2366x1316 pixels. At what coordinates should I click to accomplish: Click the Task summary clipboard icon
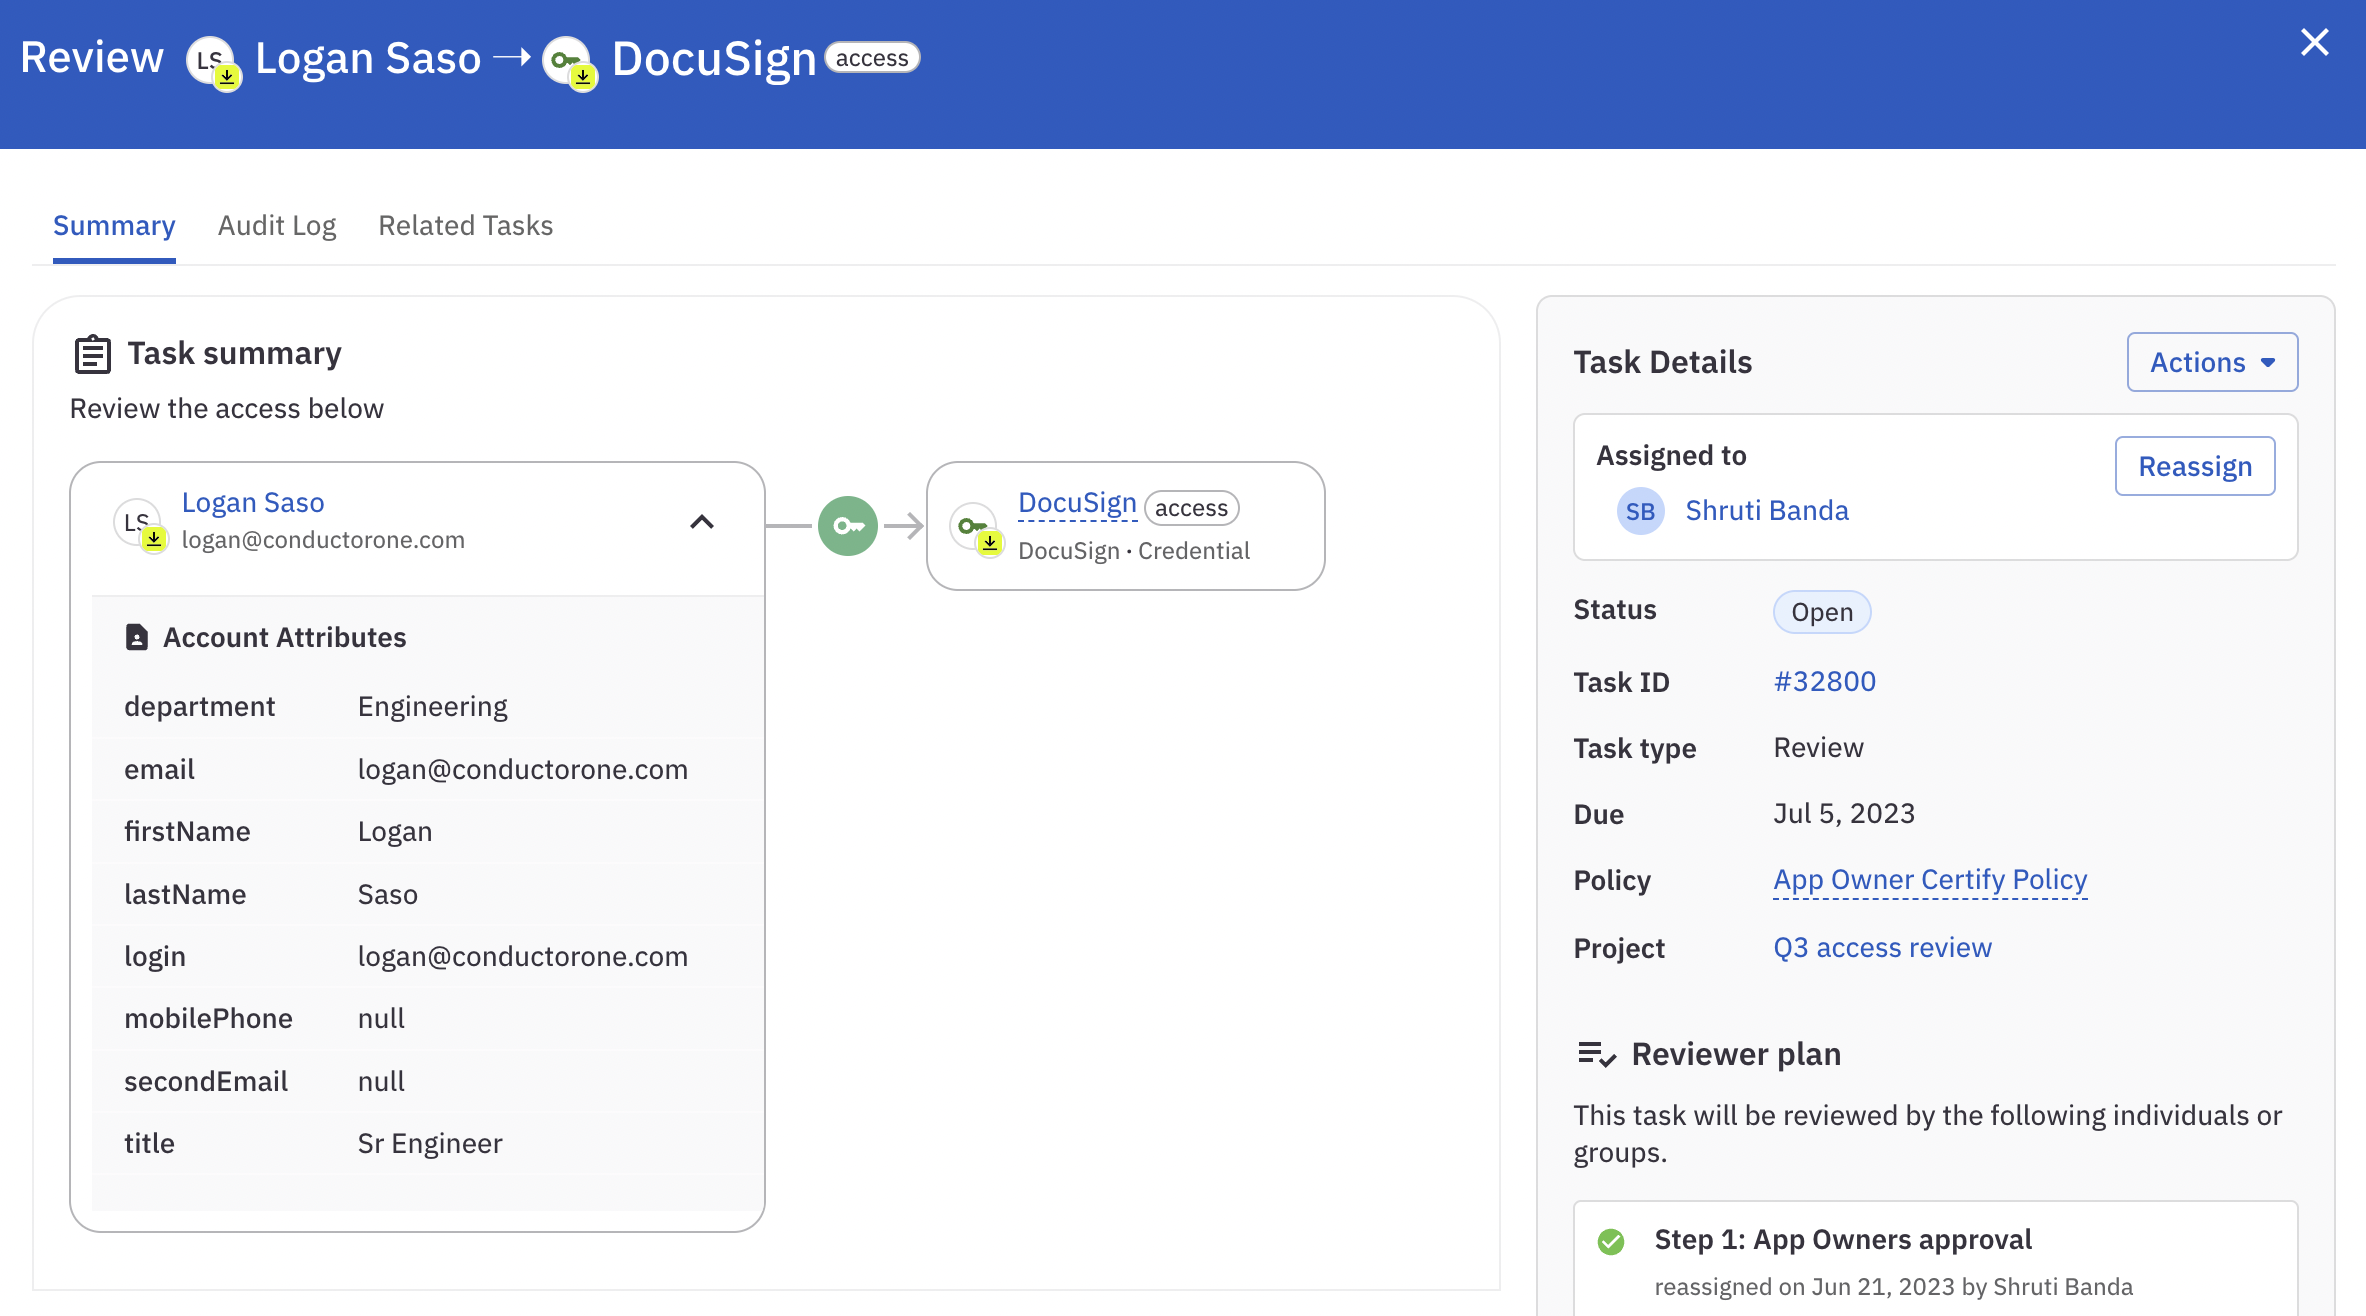[x=93, y=354]
